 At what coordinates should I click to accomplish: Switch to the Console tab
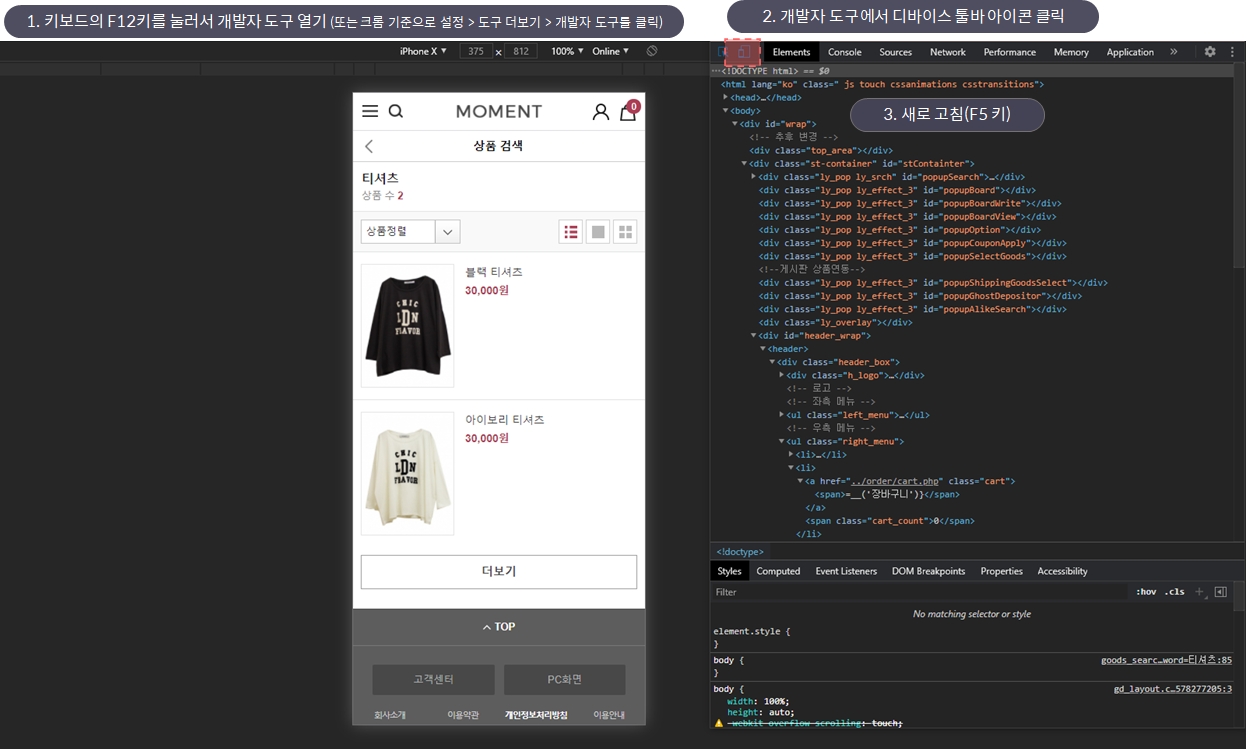tap(844, 52)
